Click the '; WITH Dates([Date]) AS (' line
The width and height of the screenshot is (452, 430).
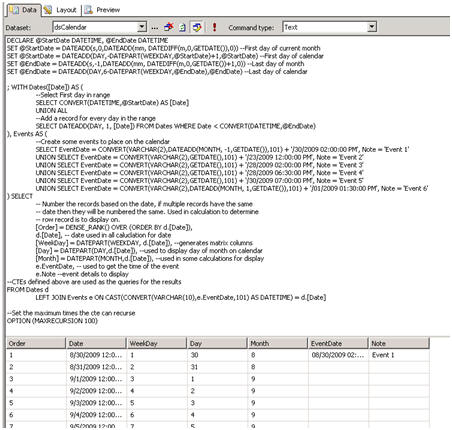point(45,87)
